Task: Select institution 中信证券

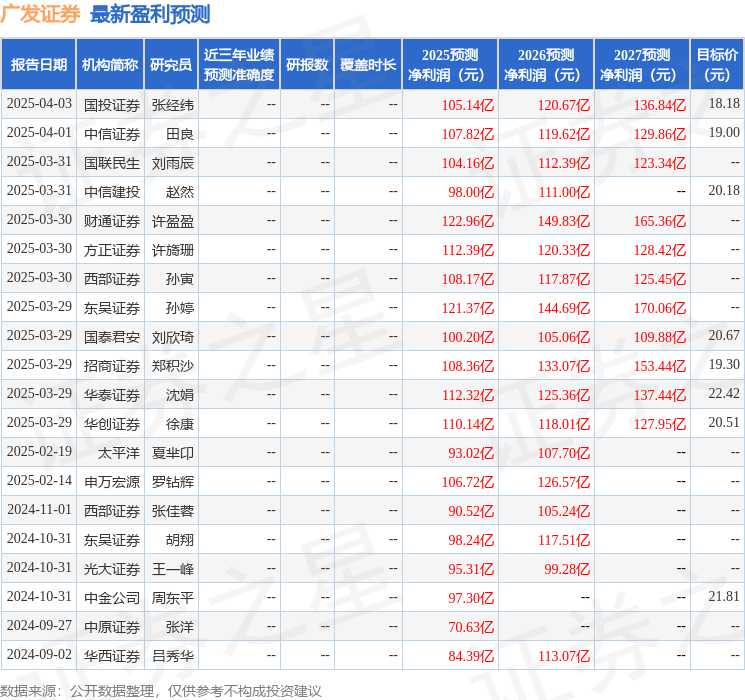Action: [112, 134]
